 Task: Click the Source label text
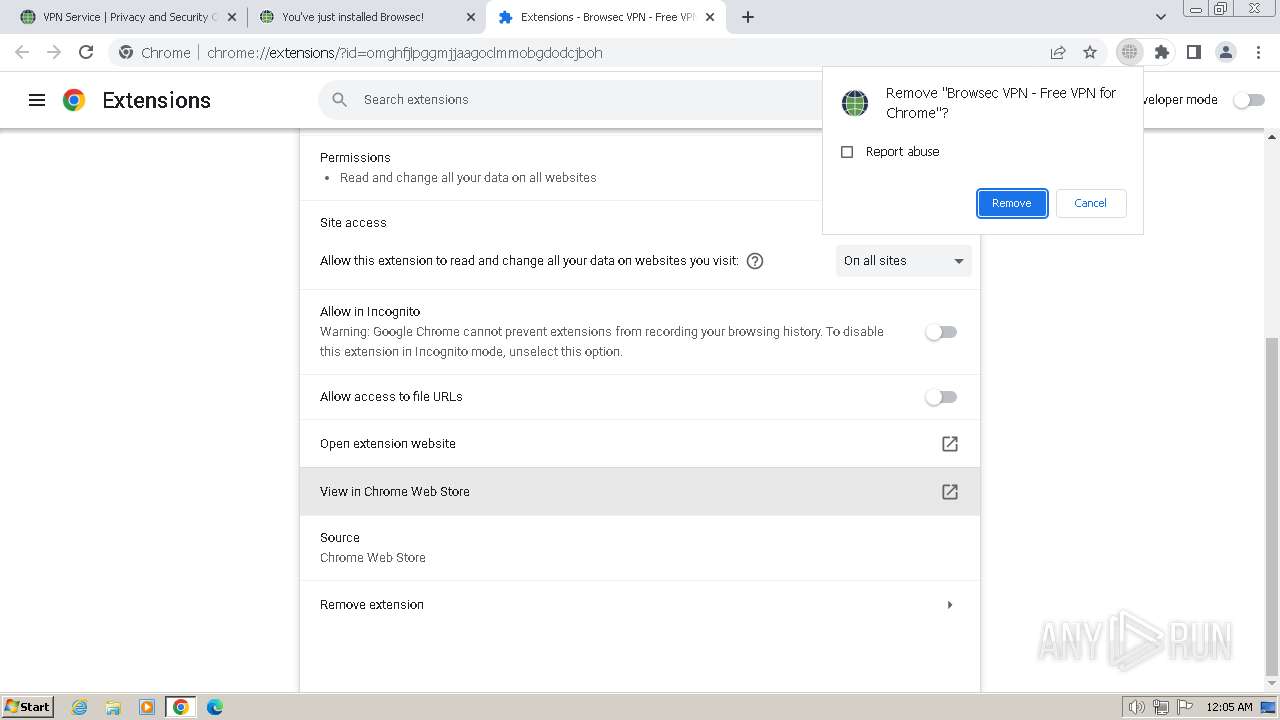340,538
